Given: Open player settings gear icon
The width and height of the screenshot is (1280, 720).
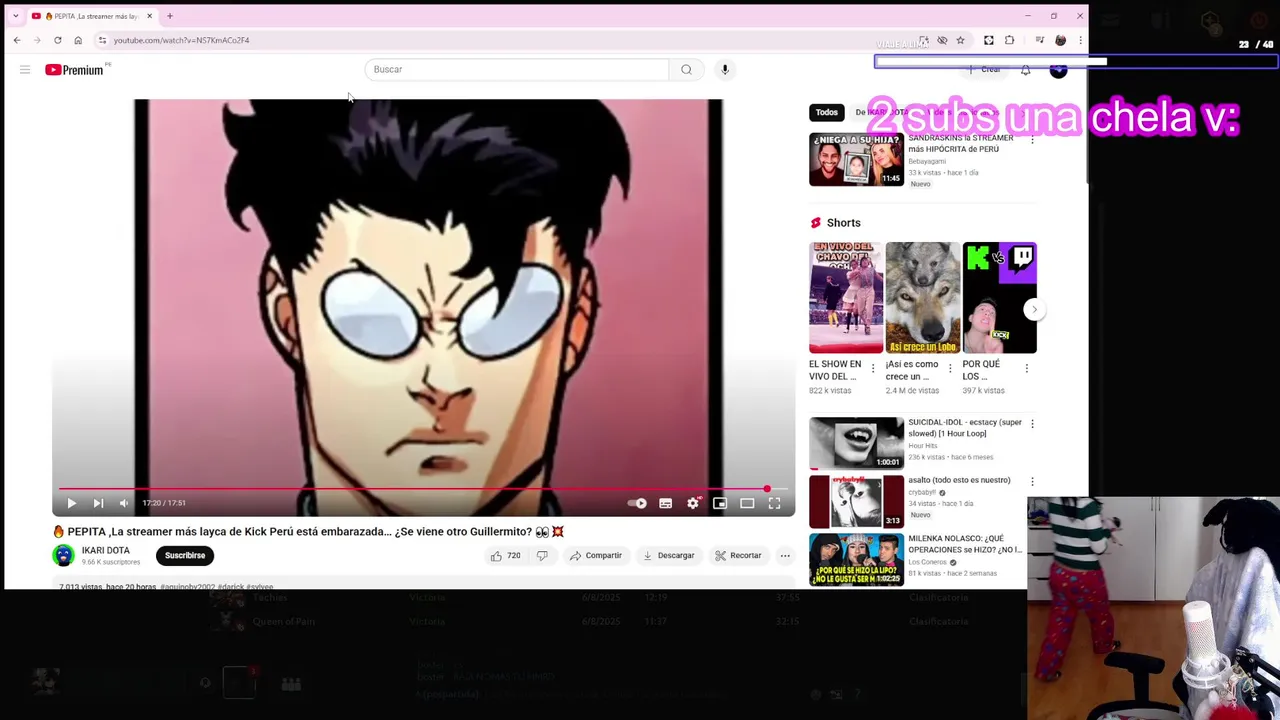Looking at the screenshot, I should point(692,503).
